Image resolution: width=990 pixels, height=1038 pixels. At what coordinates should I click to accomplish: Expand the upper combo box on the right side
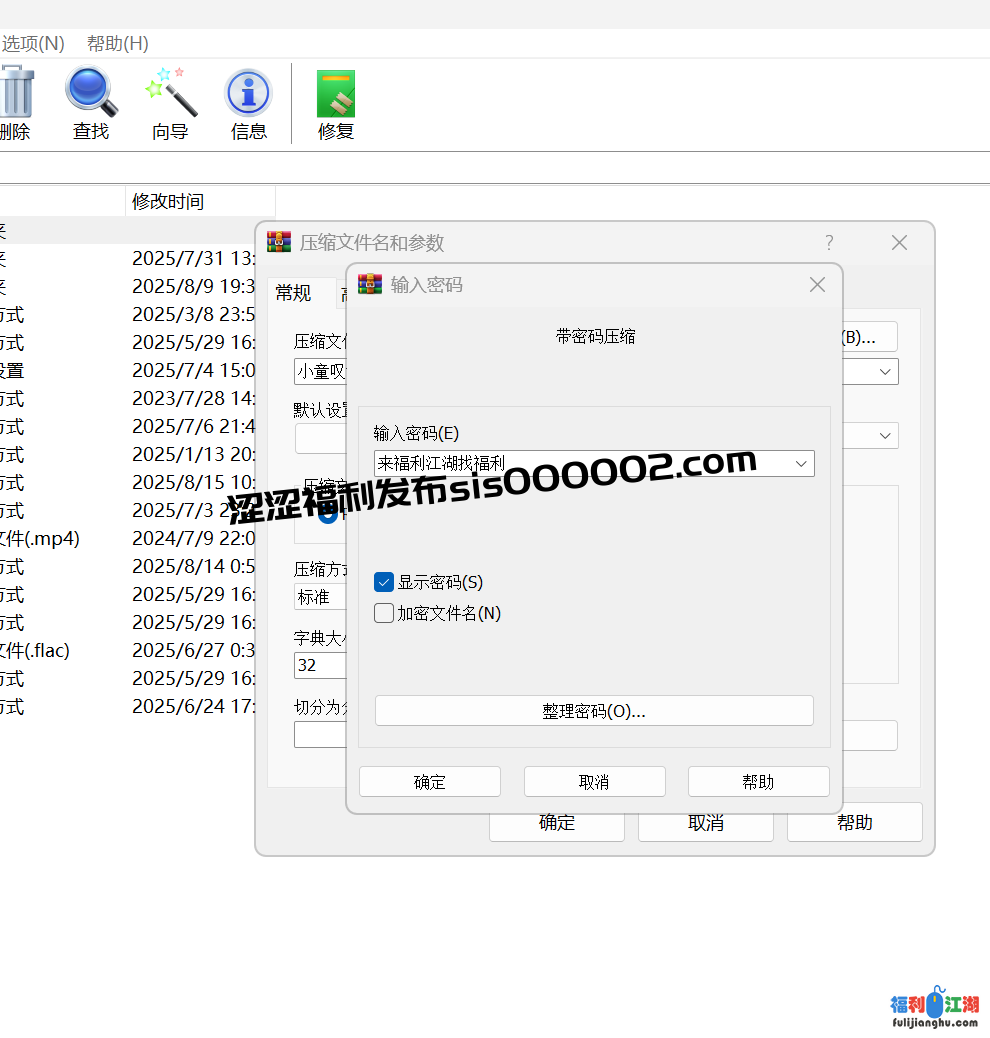883,371
